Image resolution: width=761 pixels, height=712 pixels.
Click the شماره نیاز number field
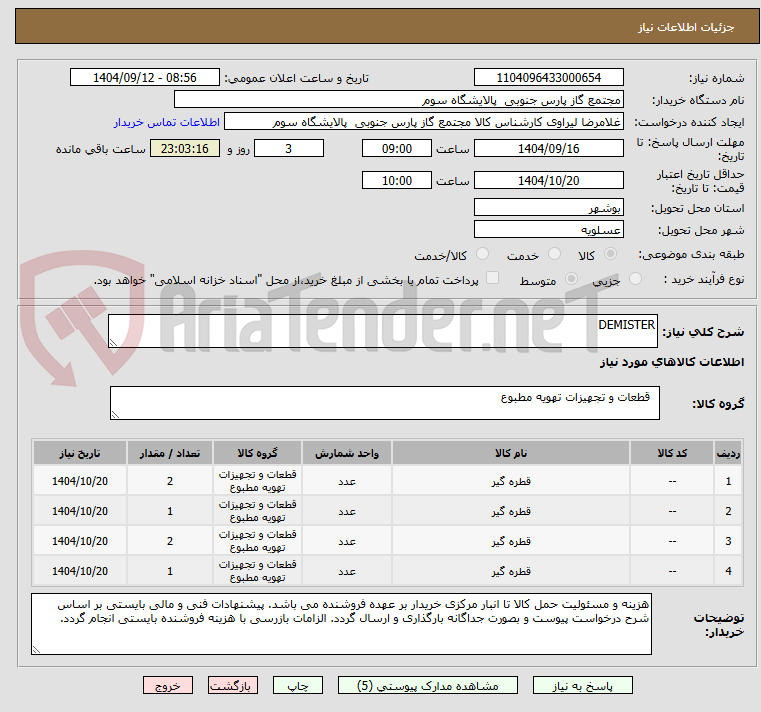tap(548, 77)
